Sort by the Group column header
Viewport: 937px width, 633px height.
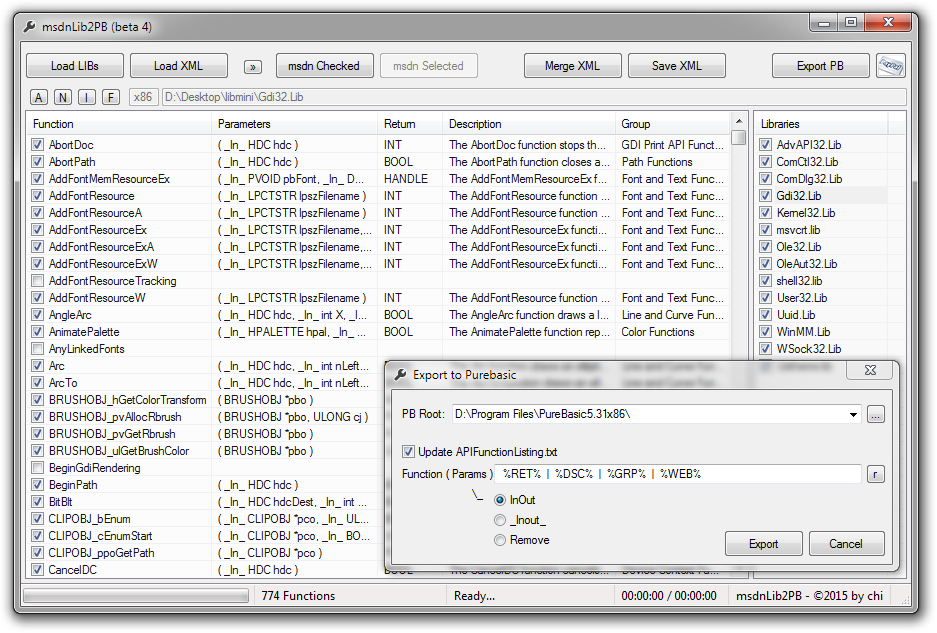click(672, 124)
